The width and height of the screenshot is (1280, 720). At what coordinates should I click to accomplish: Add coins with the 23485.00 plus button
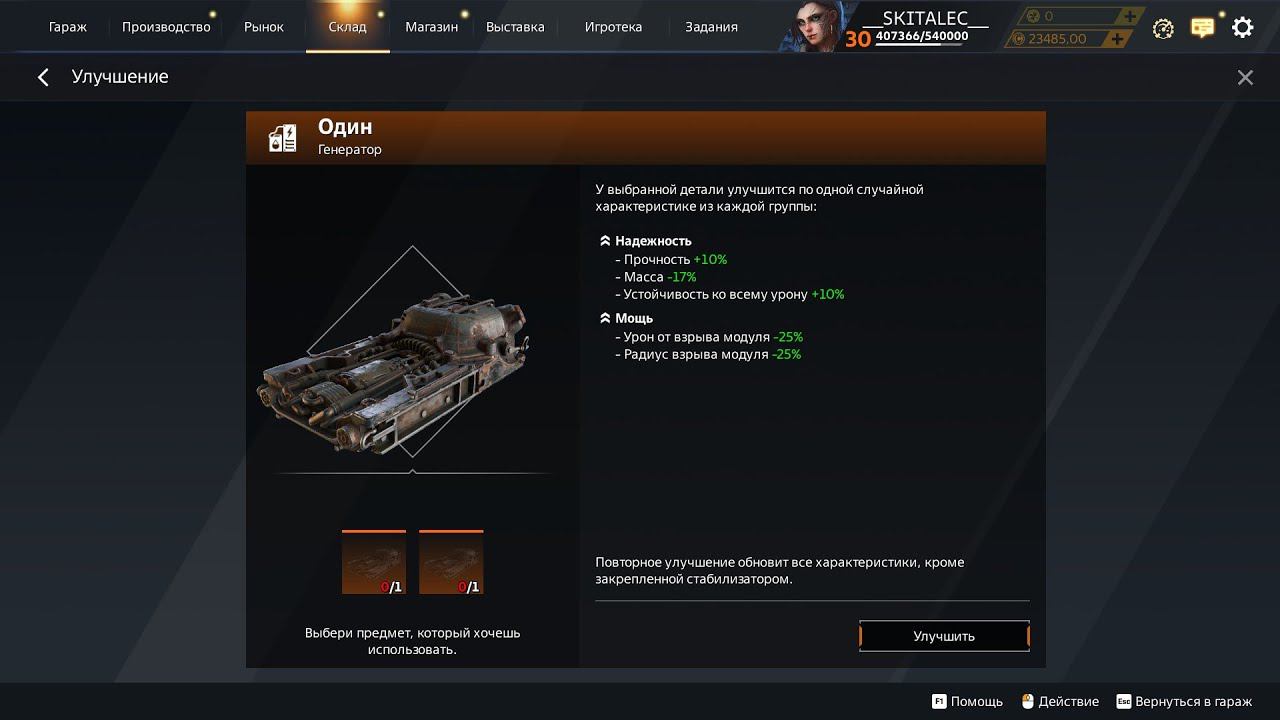1116,39
